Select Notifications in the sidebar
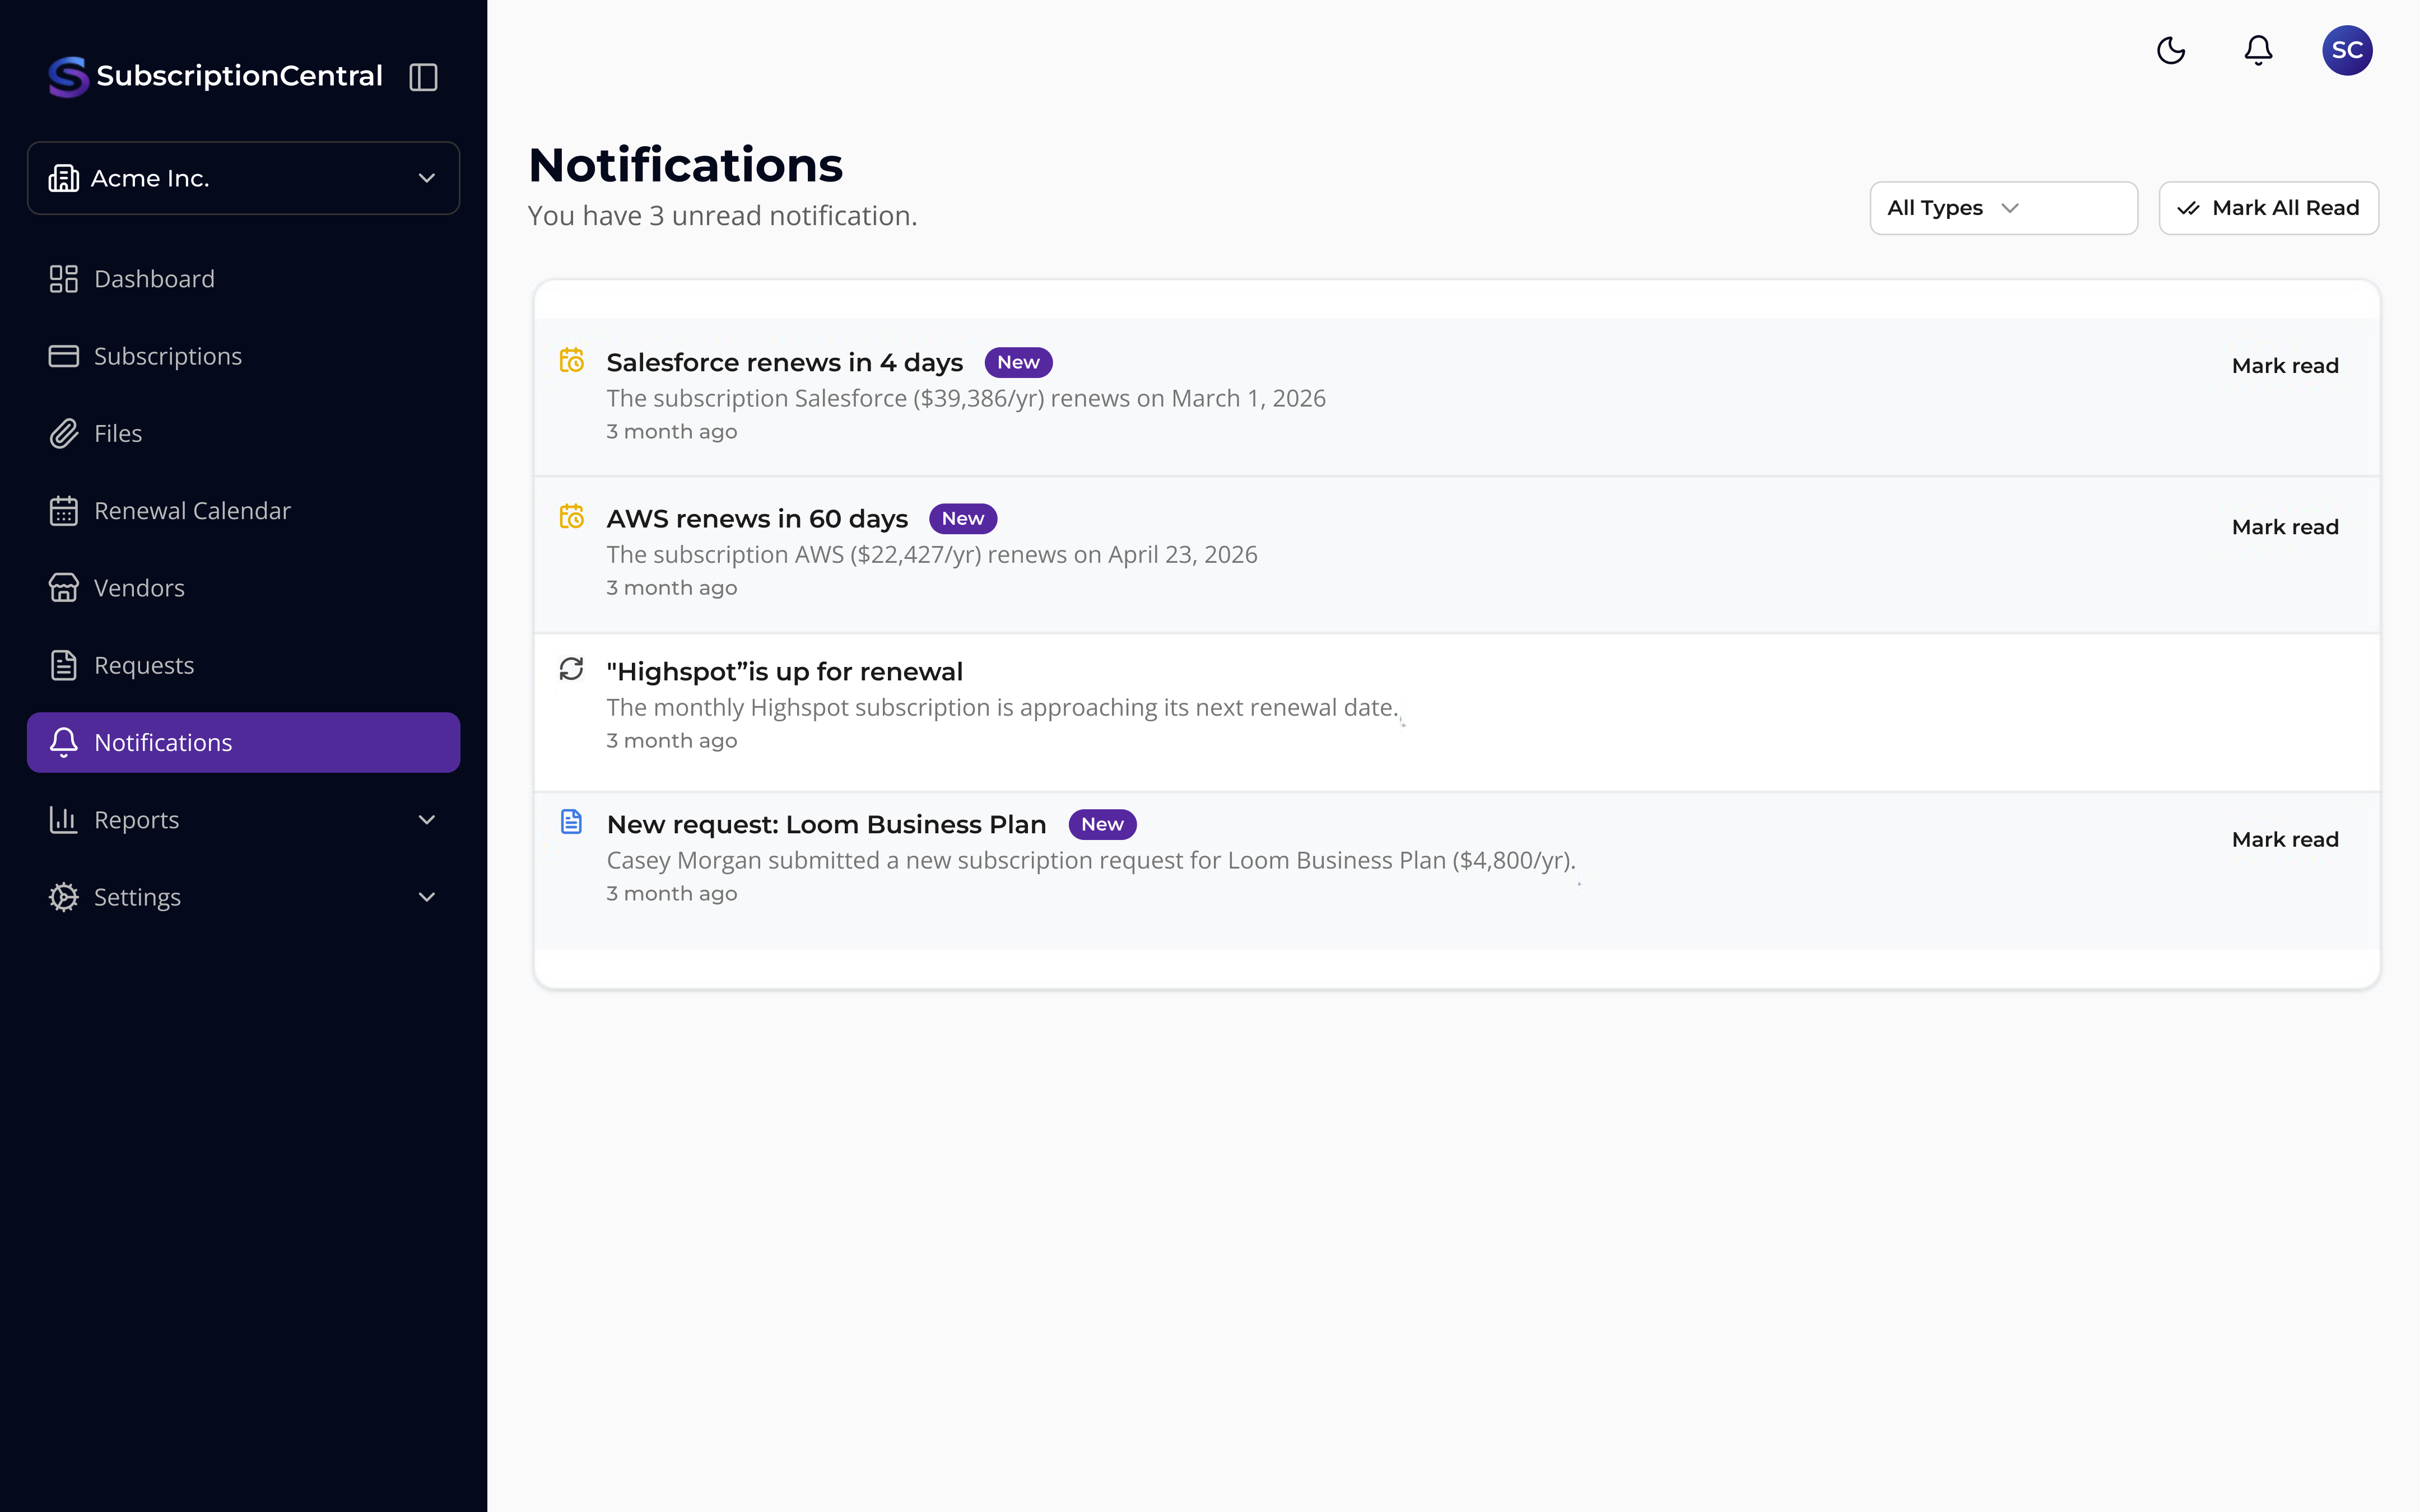 (243, 742)
